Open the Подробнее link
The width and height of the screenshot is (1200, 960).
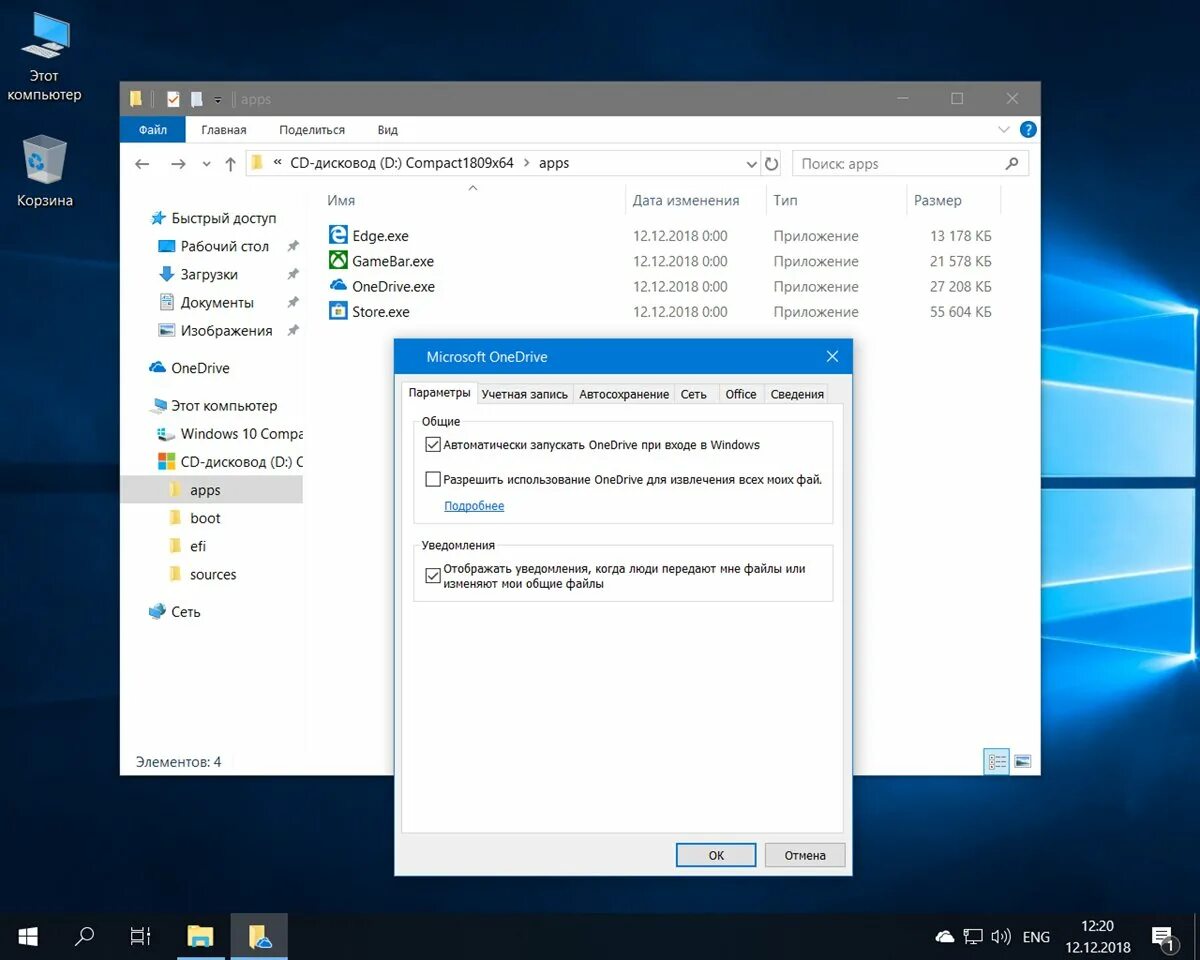pyautogui.click(x=474, y=506)
